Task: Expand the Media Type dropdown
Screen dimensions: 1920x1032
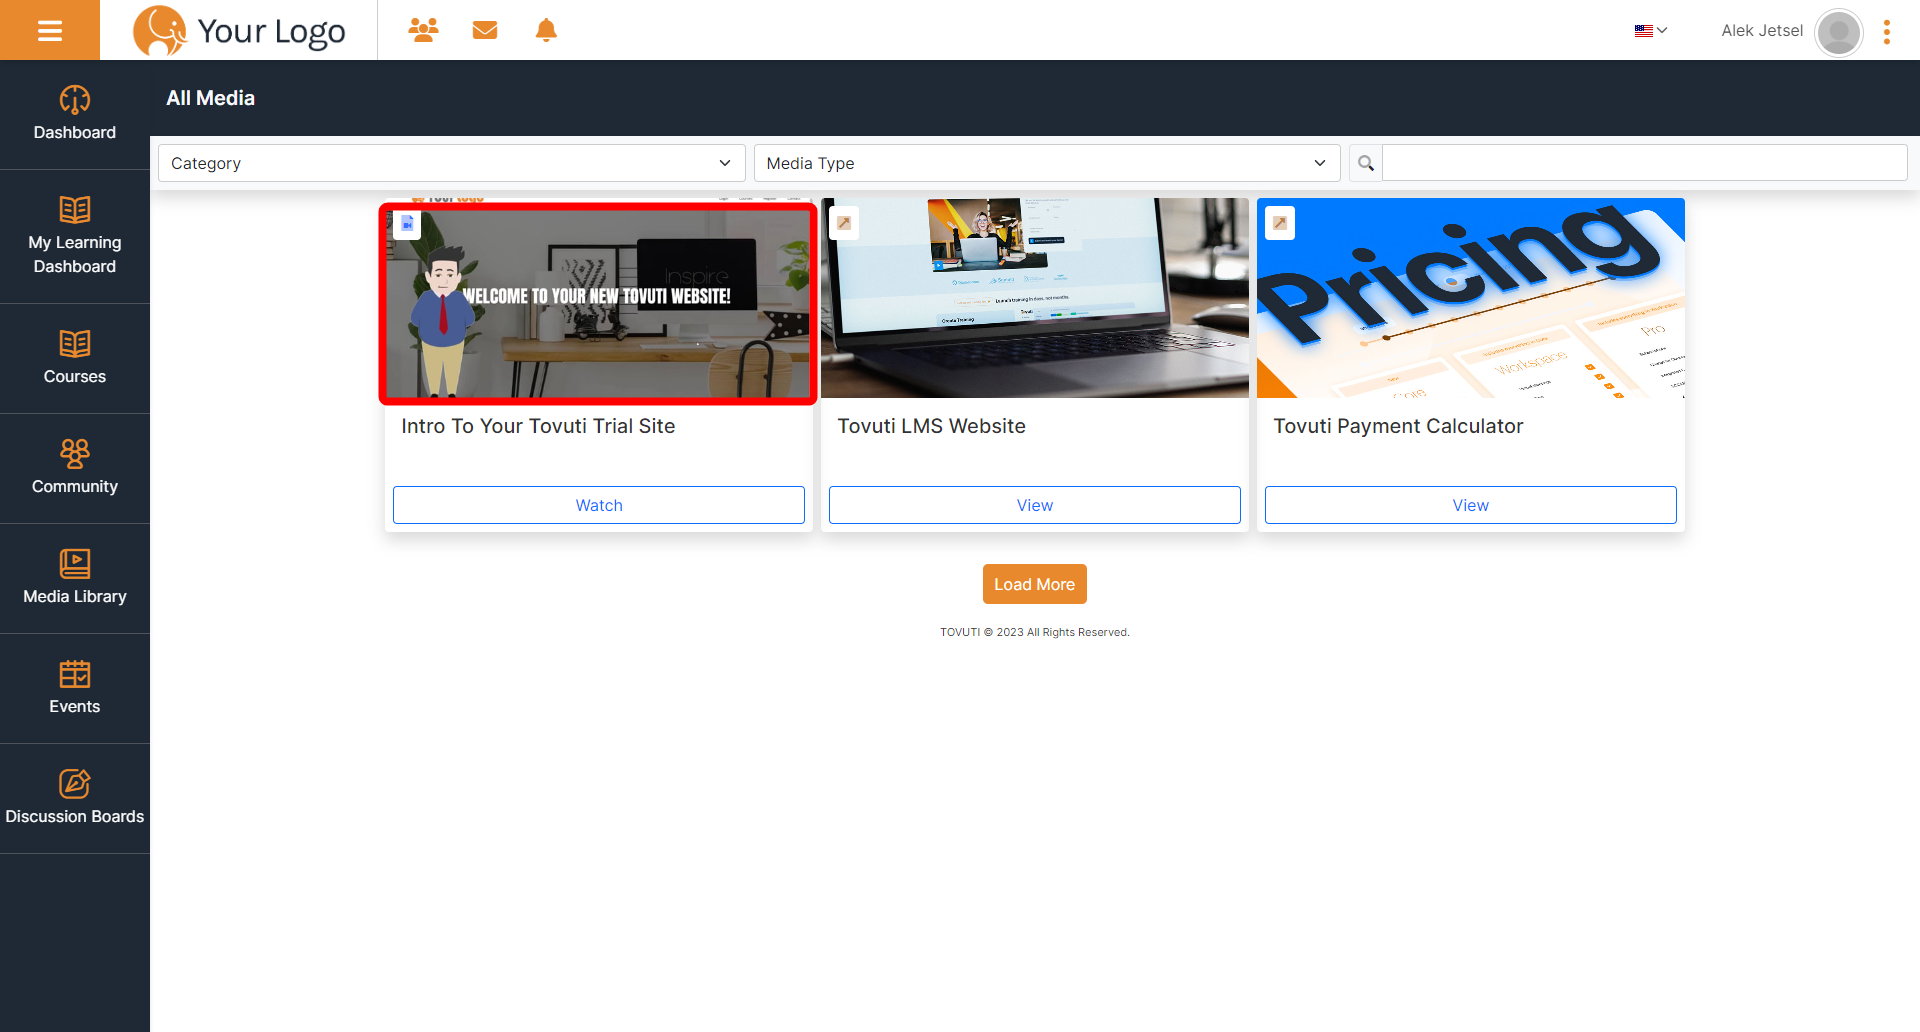Action: (1047, 163)
